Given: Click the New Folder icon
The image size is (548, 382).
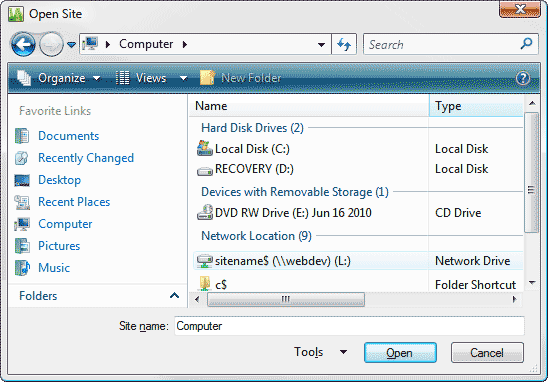Looking at the screenshot, I should click(207, 78).
